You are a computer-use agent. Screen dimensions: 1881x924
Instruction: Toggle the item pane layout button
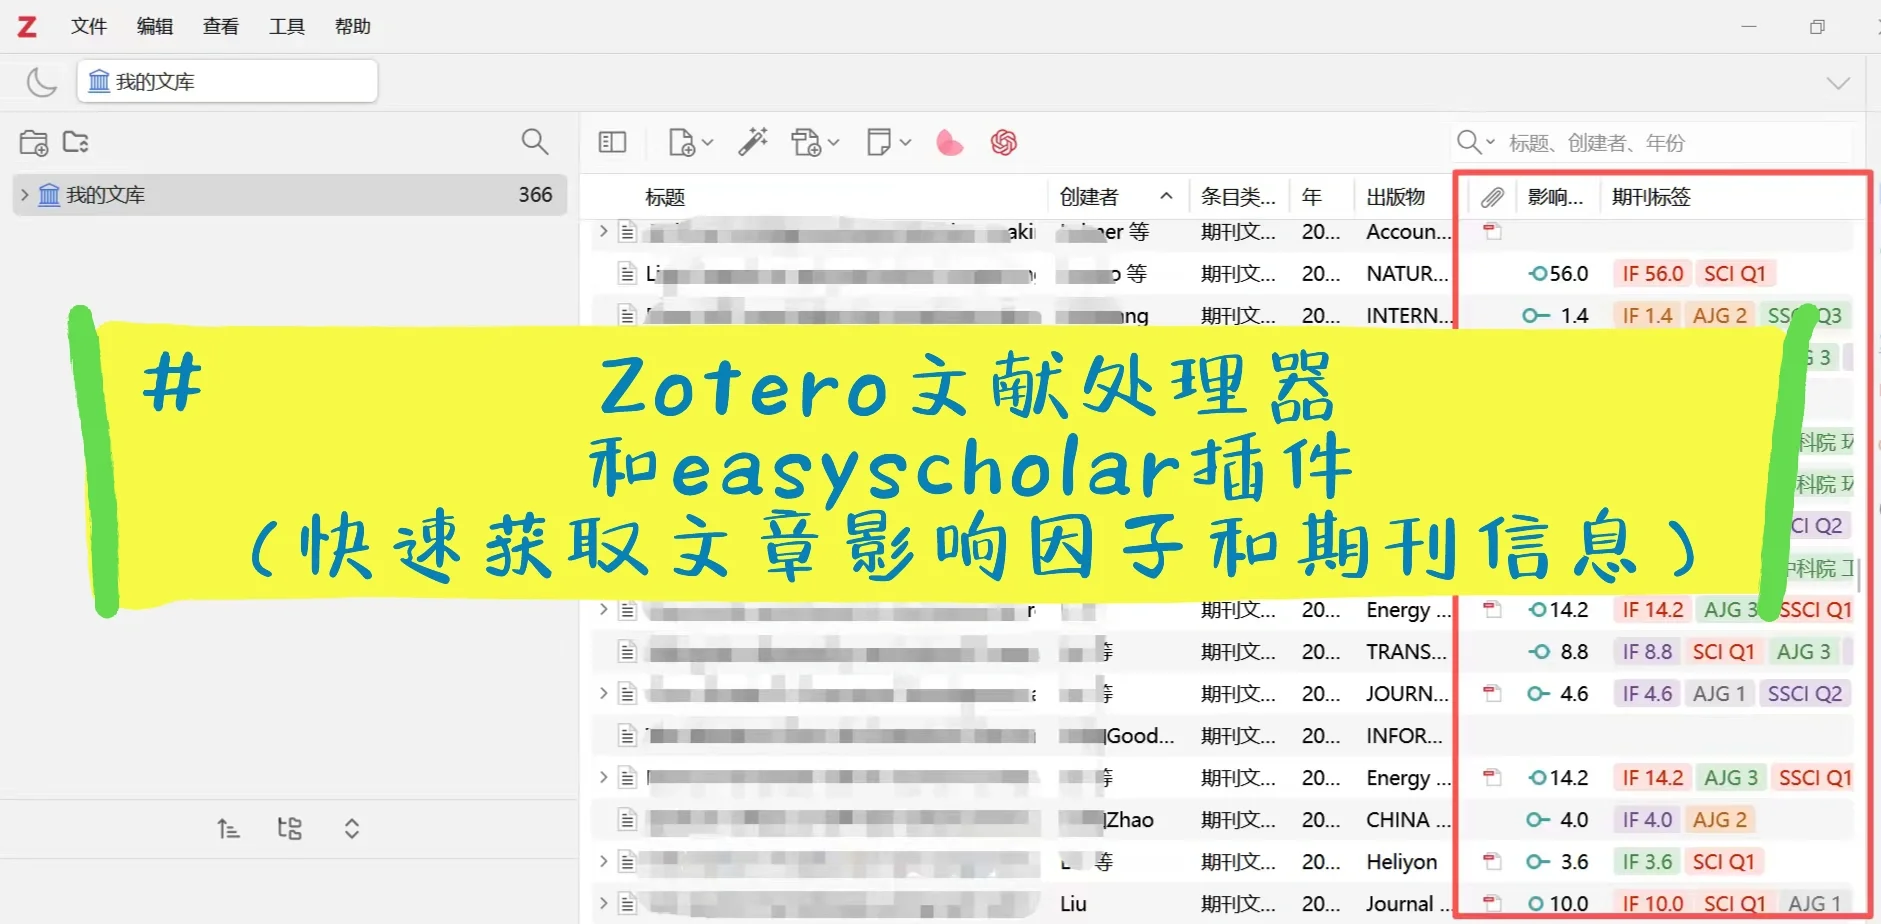click(611, 142)
